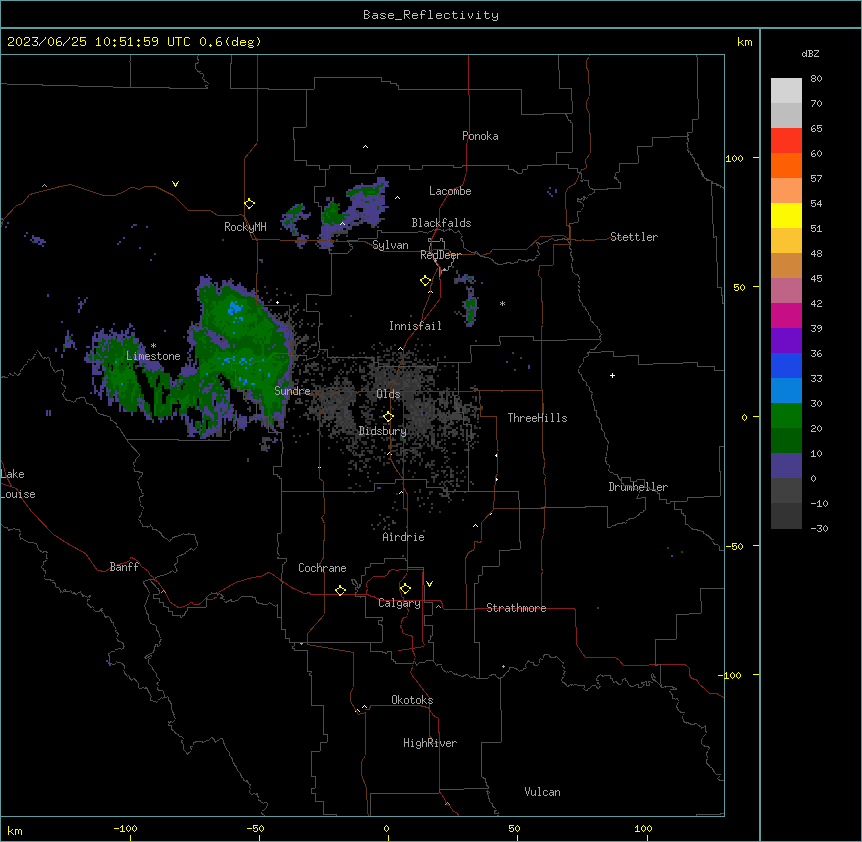Image resolution: width=862 pixels, height=842 pixels.
Task: Pick the red 60-65 dBZ legend swatch
Action: pos(786,141)
